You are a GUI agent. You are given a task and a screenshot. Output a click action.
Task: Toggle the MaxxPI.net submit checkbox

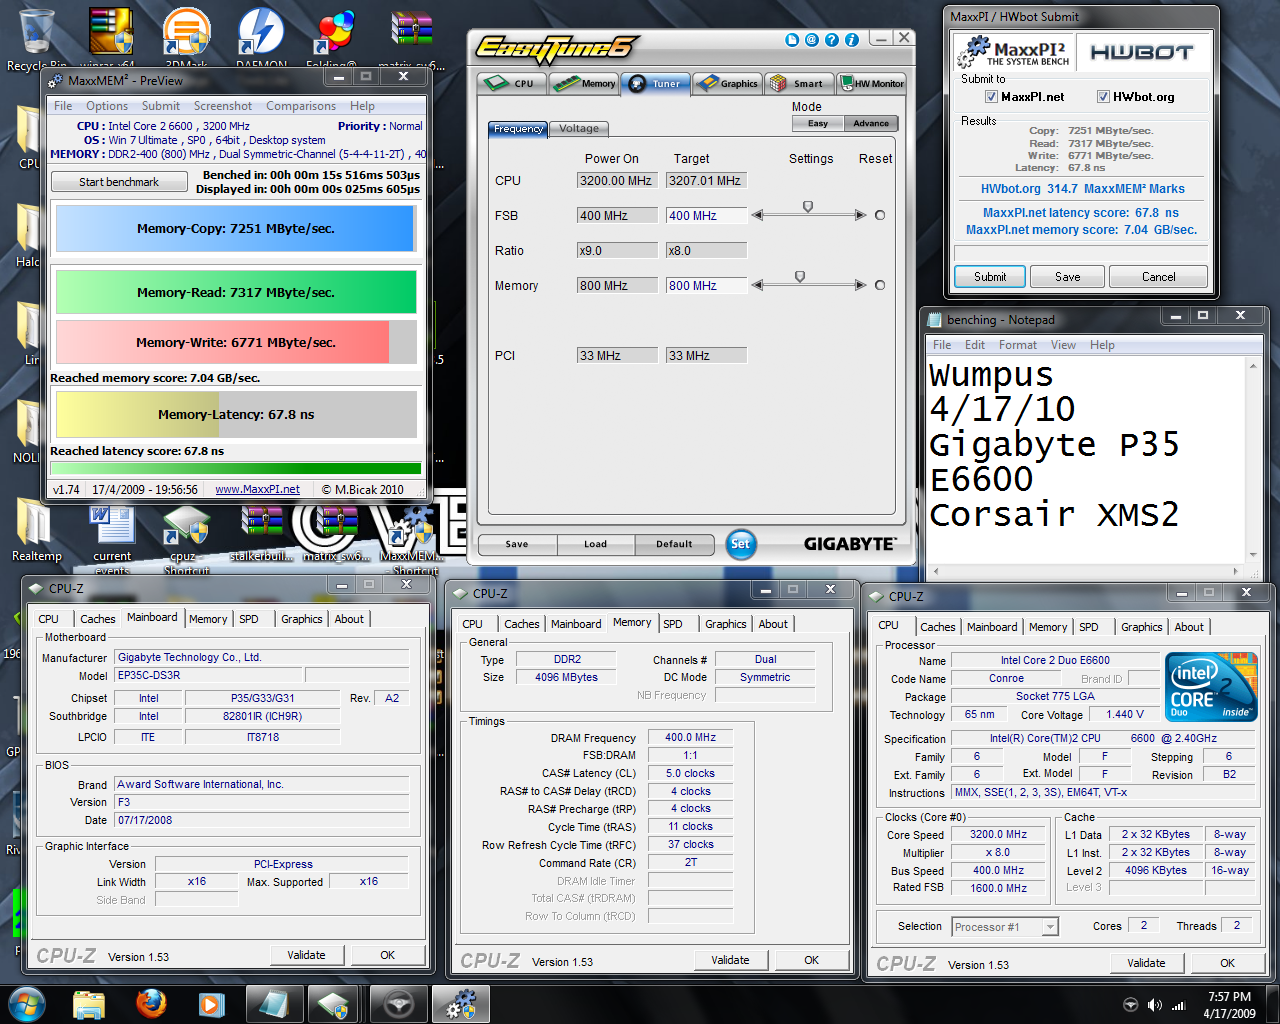pyautogui.click(x=991, y=97)
